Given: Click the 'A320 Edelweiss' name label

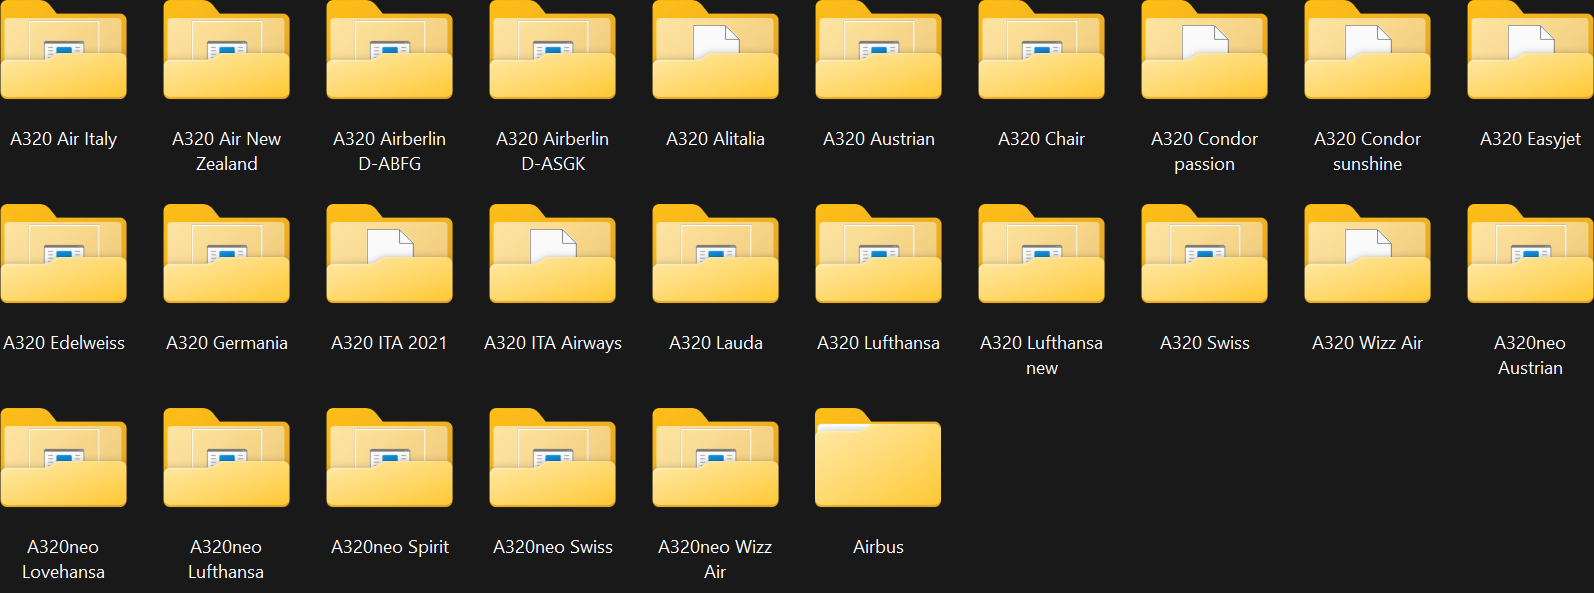Looking at the screenshot, I should [64, 343].
